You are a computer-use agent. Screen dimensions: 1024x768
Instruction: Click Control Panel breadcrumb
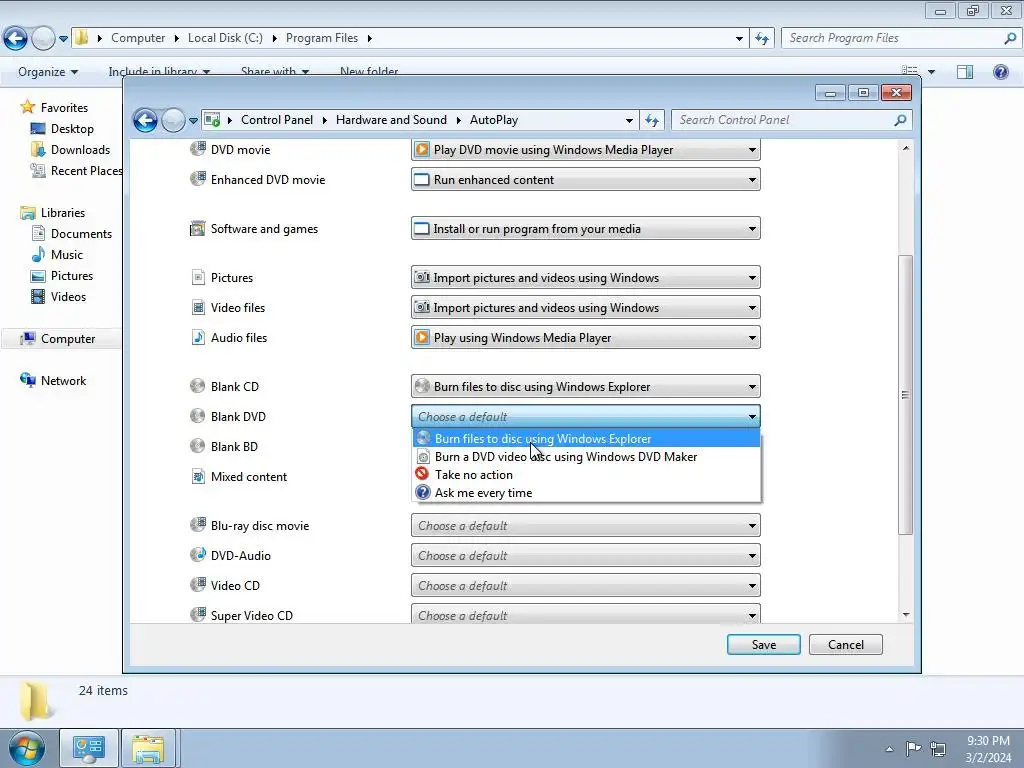(277, 120)
